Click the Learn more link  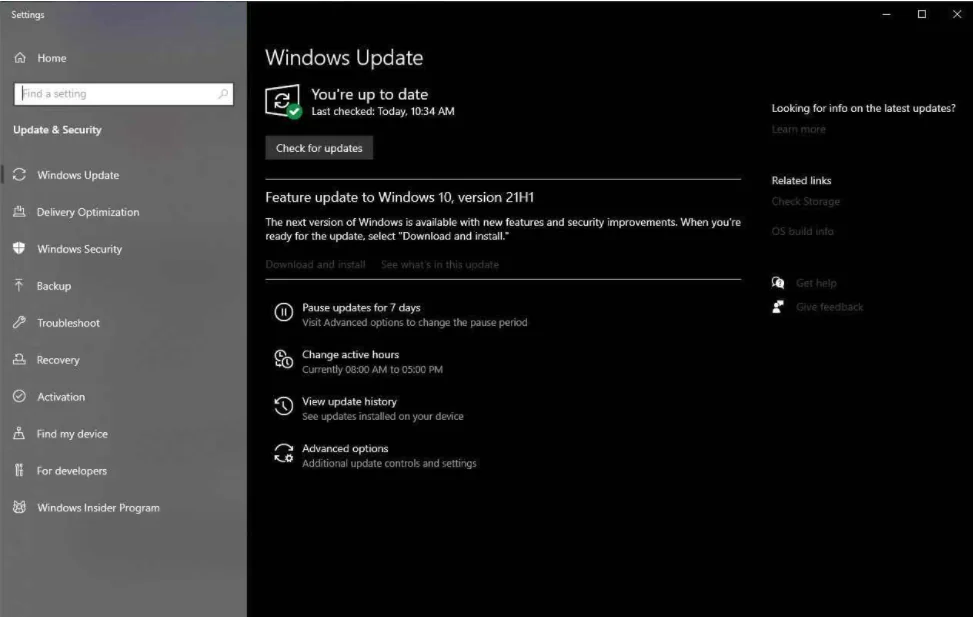(799, 129)
